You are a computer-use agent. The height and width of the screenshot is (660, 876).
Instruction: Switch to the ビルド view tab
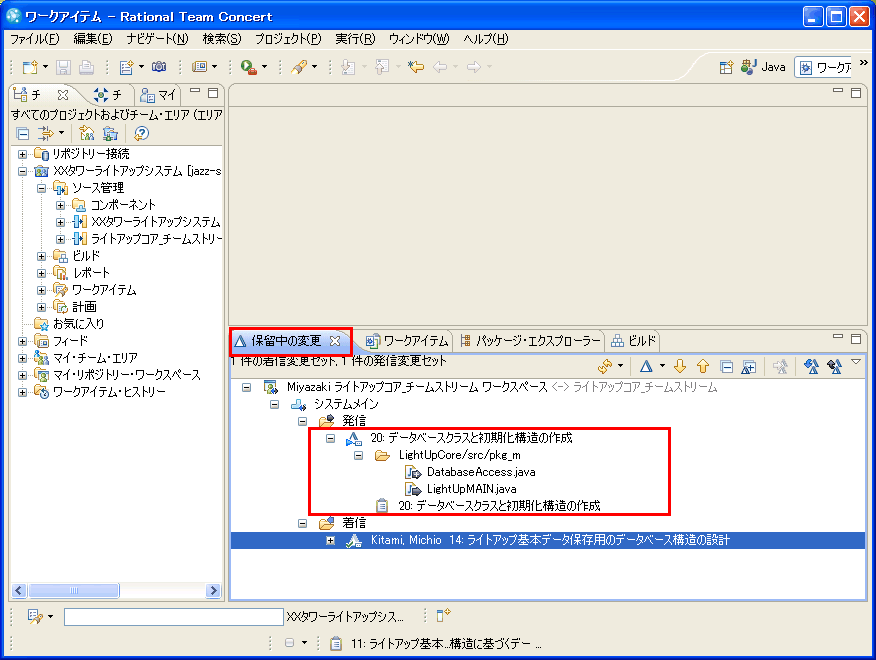click(x=634, y=341)
